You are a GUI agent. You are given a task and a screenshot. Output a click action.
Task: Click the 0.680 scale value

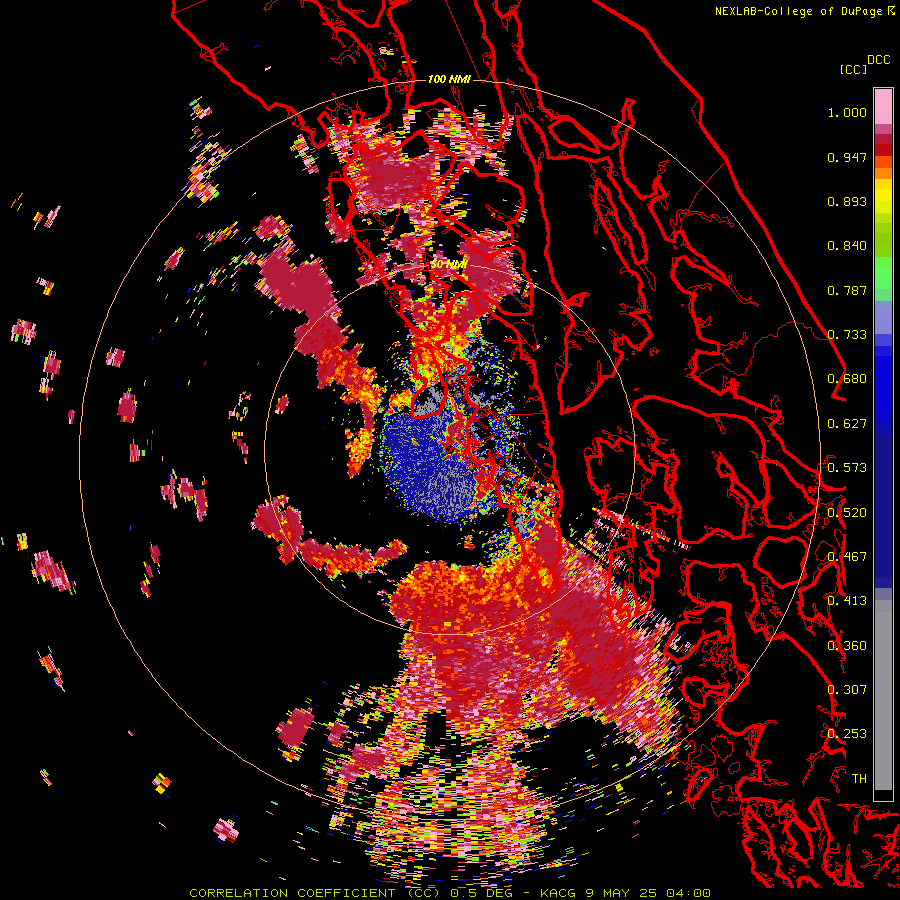(x=847, y=379)
